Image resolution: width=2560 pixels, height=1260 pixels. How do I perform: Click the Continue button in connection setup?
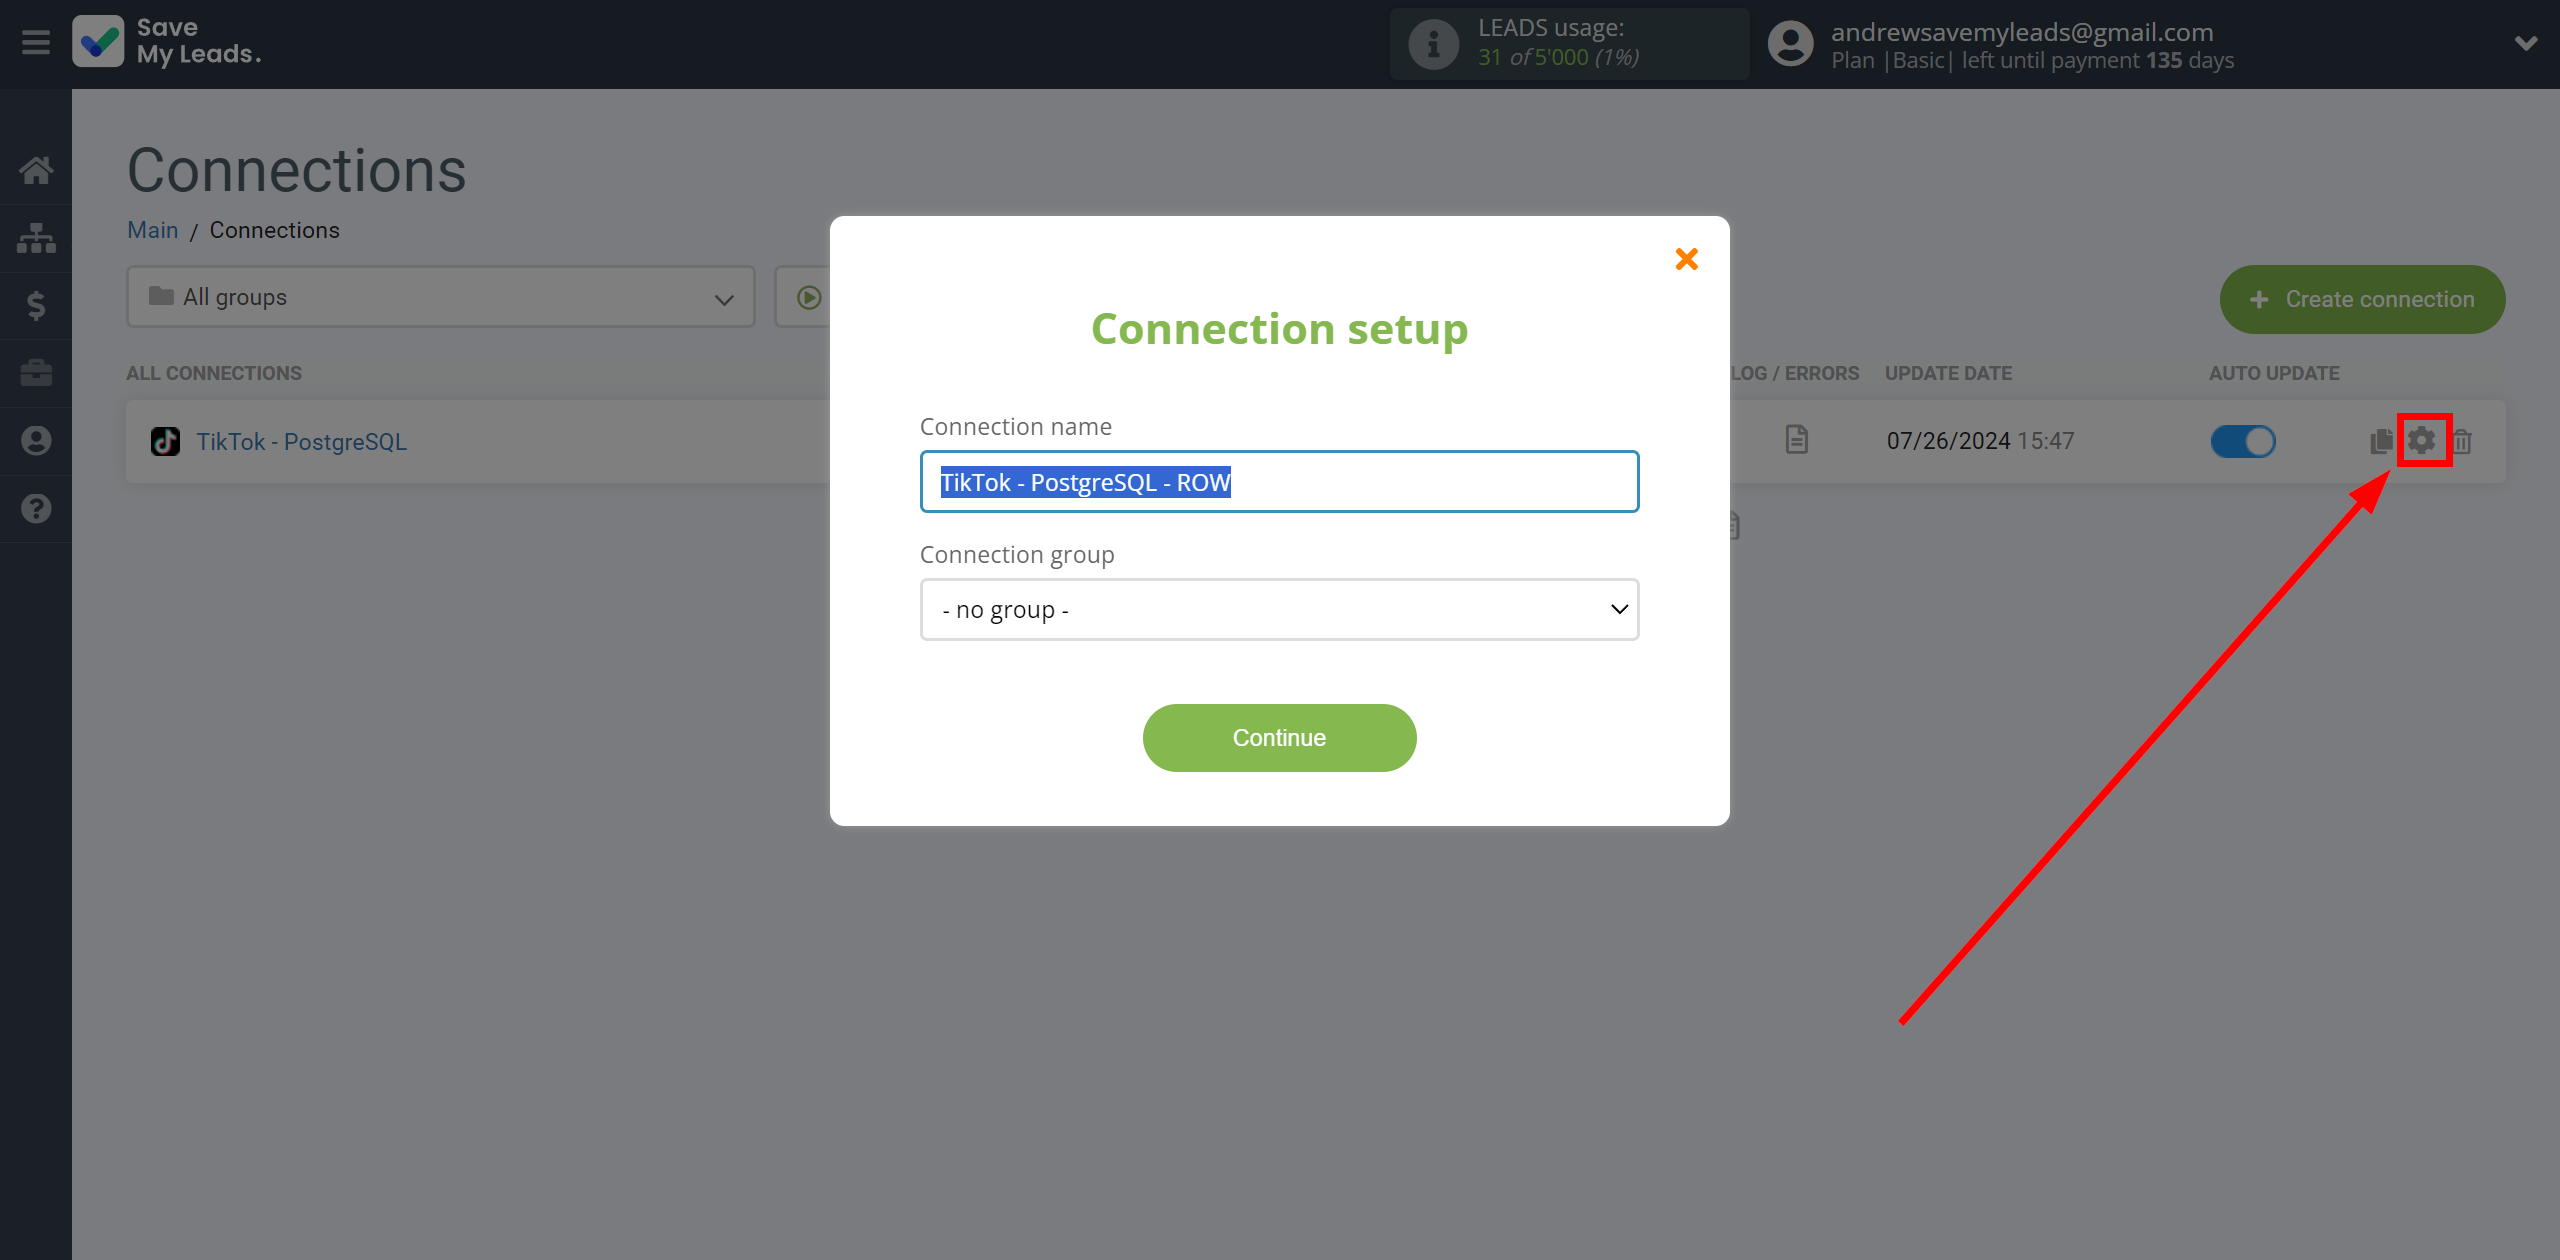coord(1280,738)
